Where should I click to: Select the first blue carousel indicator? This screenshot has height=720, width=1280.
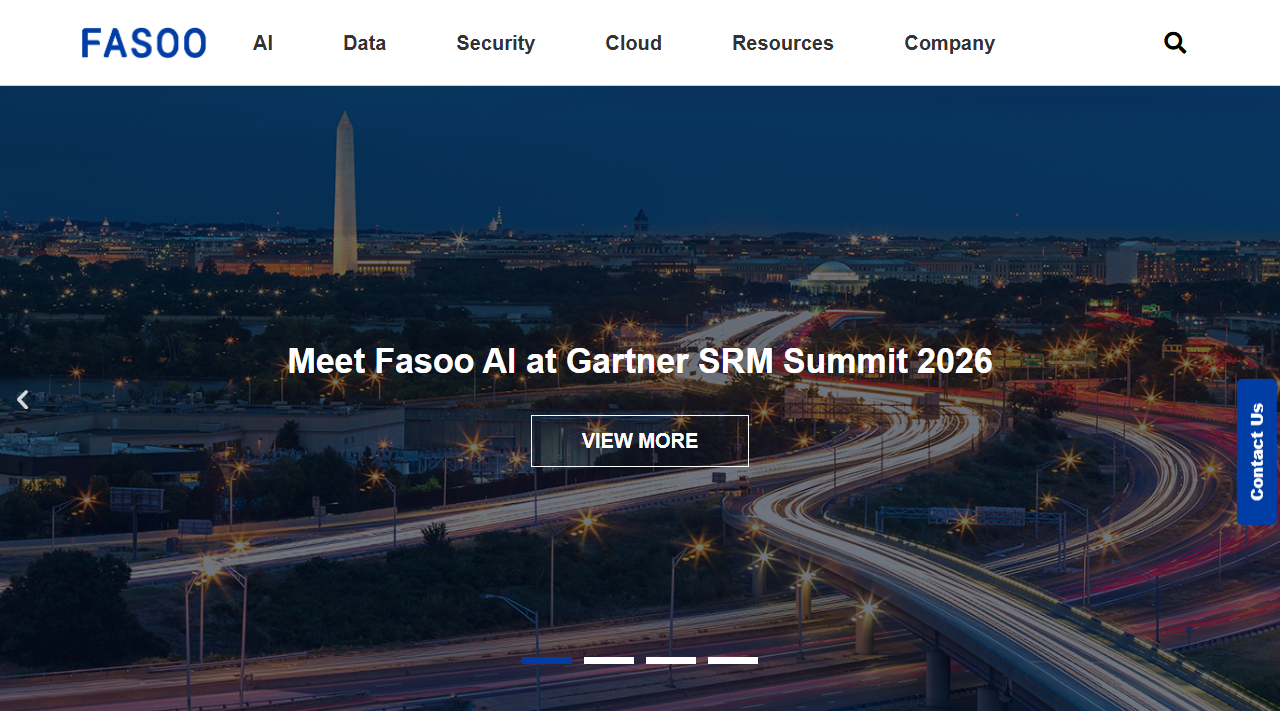click(x=547, y=660)
